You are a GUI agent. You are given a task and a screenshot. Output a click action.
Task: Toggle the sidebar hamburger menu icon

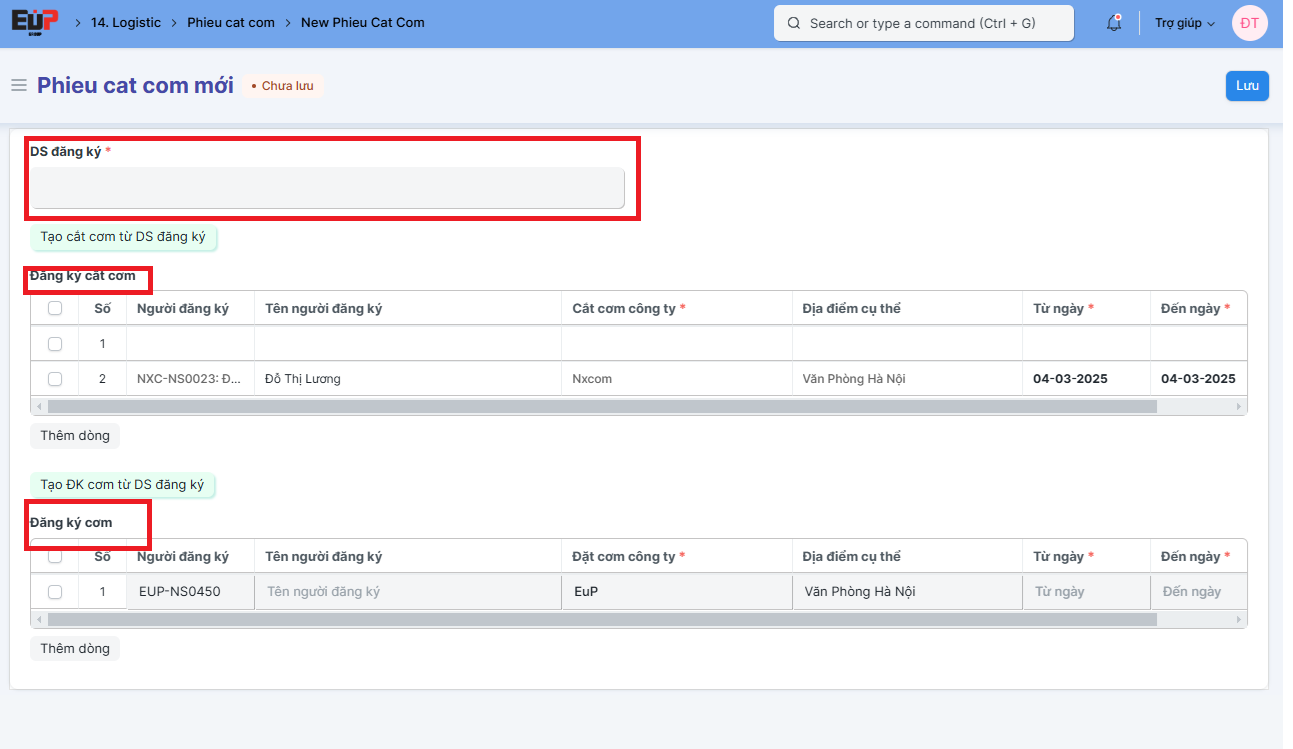[19, 86]
